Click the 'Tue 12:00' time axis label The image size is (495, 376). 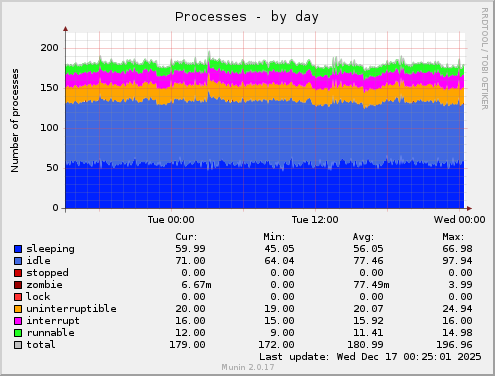(x=315, y=220)
